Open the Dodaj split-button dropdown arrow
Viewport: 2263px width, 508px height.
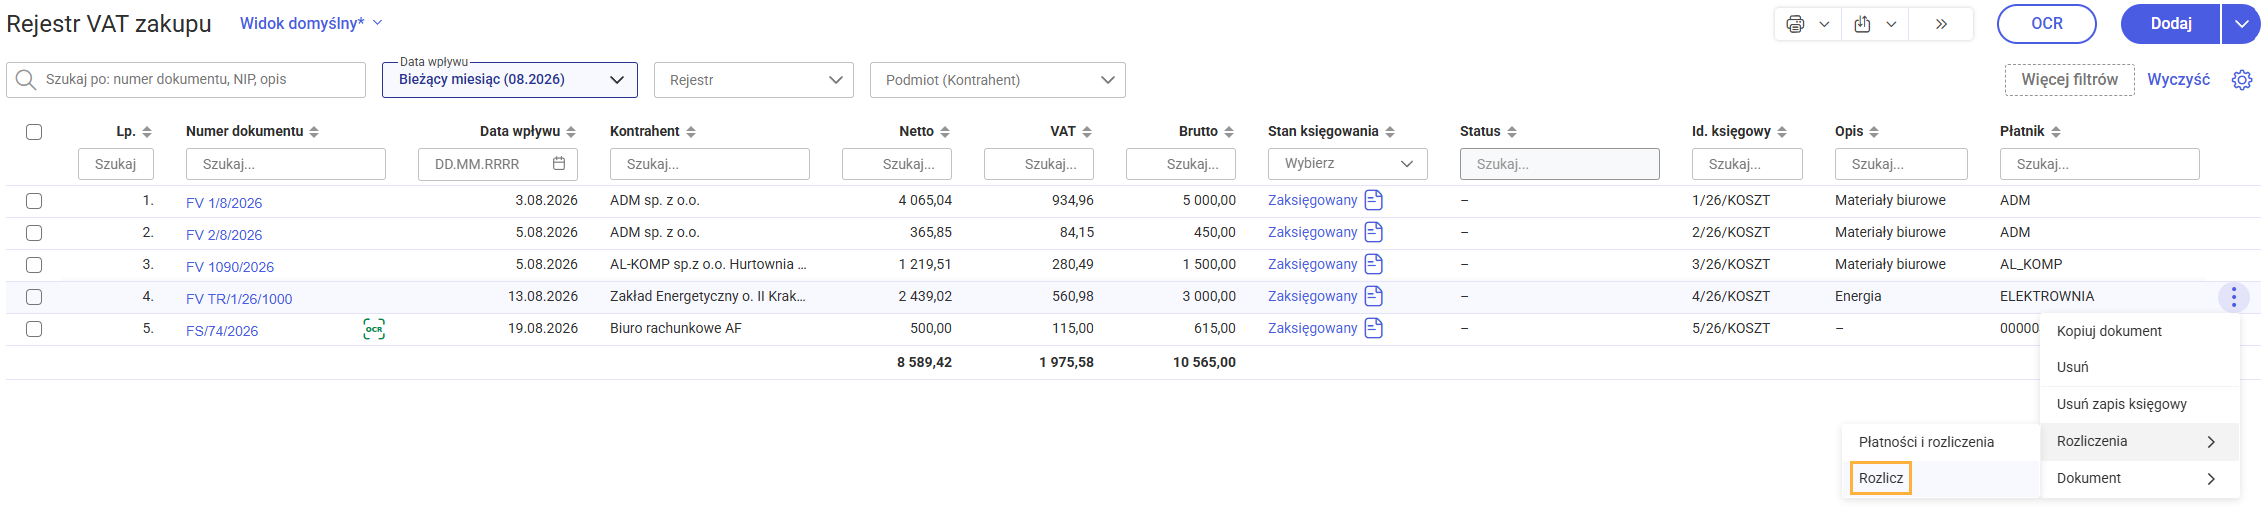pyautogui.click(x=2241, y=24)
